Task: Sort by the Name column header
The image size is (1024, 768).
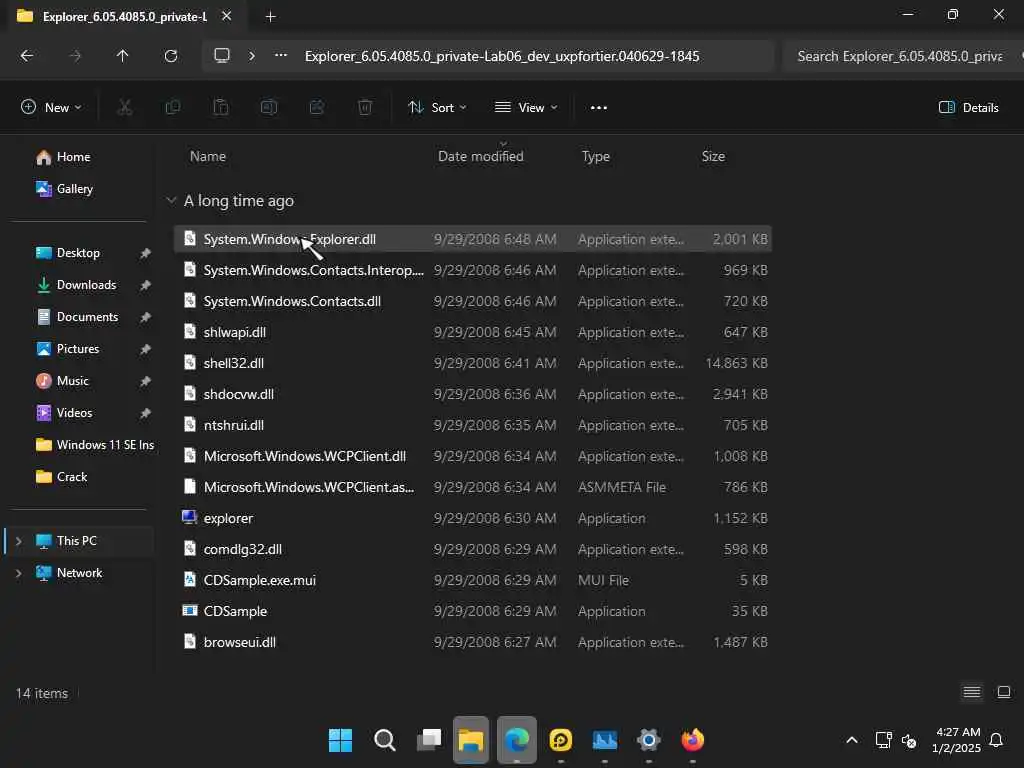Action: click(x=208, y=157)
